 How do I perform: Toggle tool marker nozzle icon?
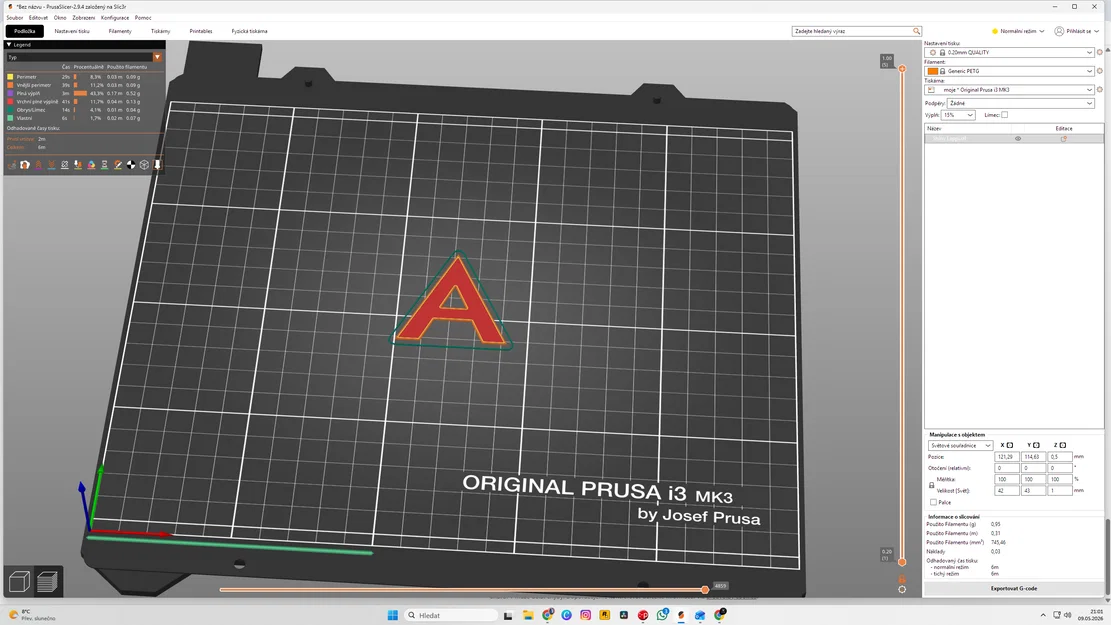click(x=157, y=164)
